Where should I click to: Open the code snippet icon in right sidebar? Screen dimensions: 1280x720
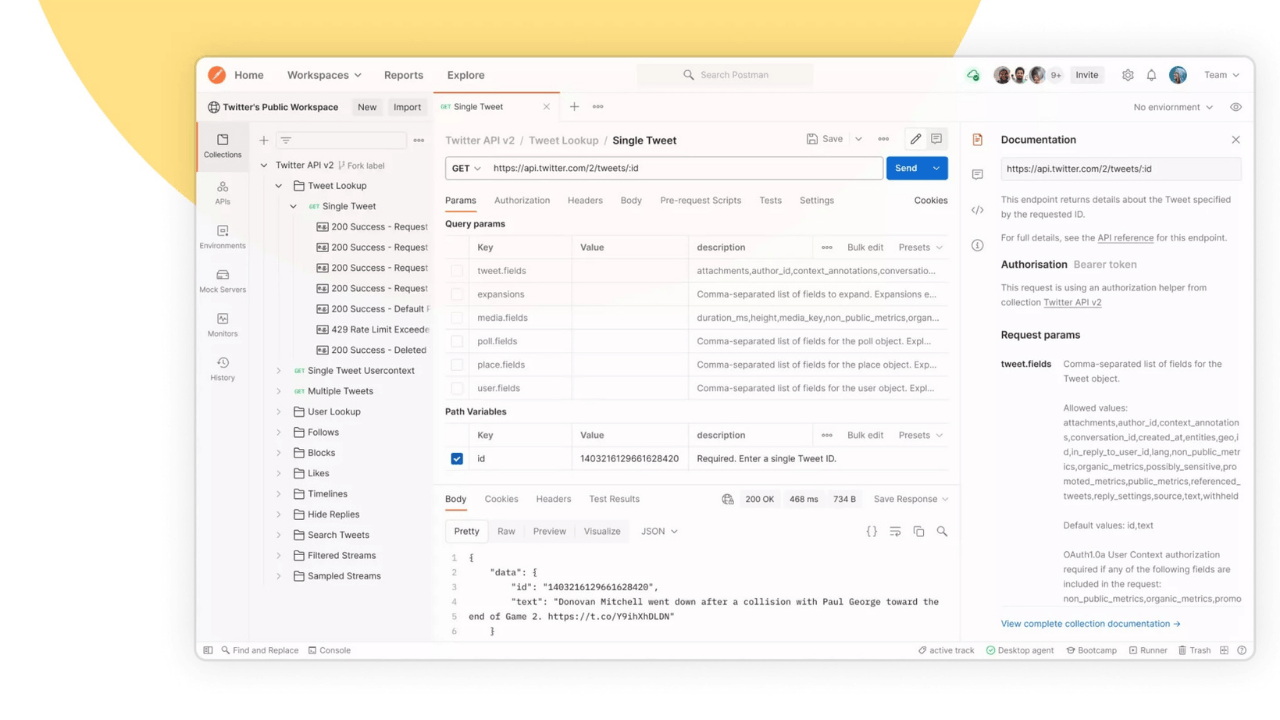977,210
